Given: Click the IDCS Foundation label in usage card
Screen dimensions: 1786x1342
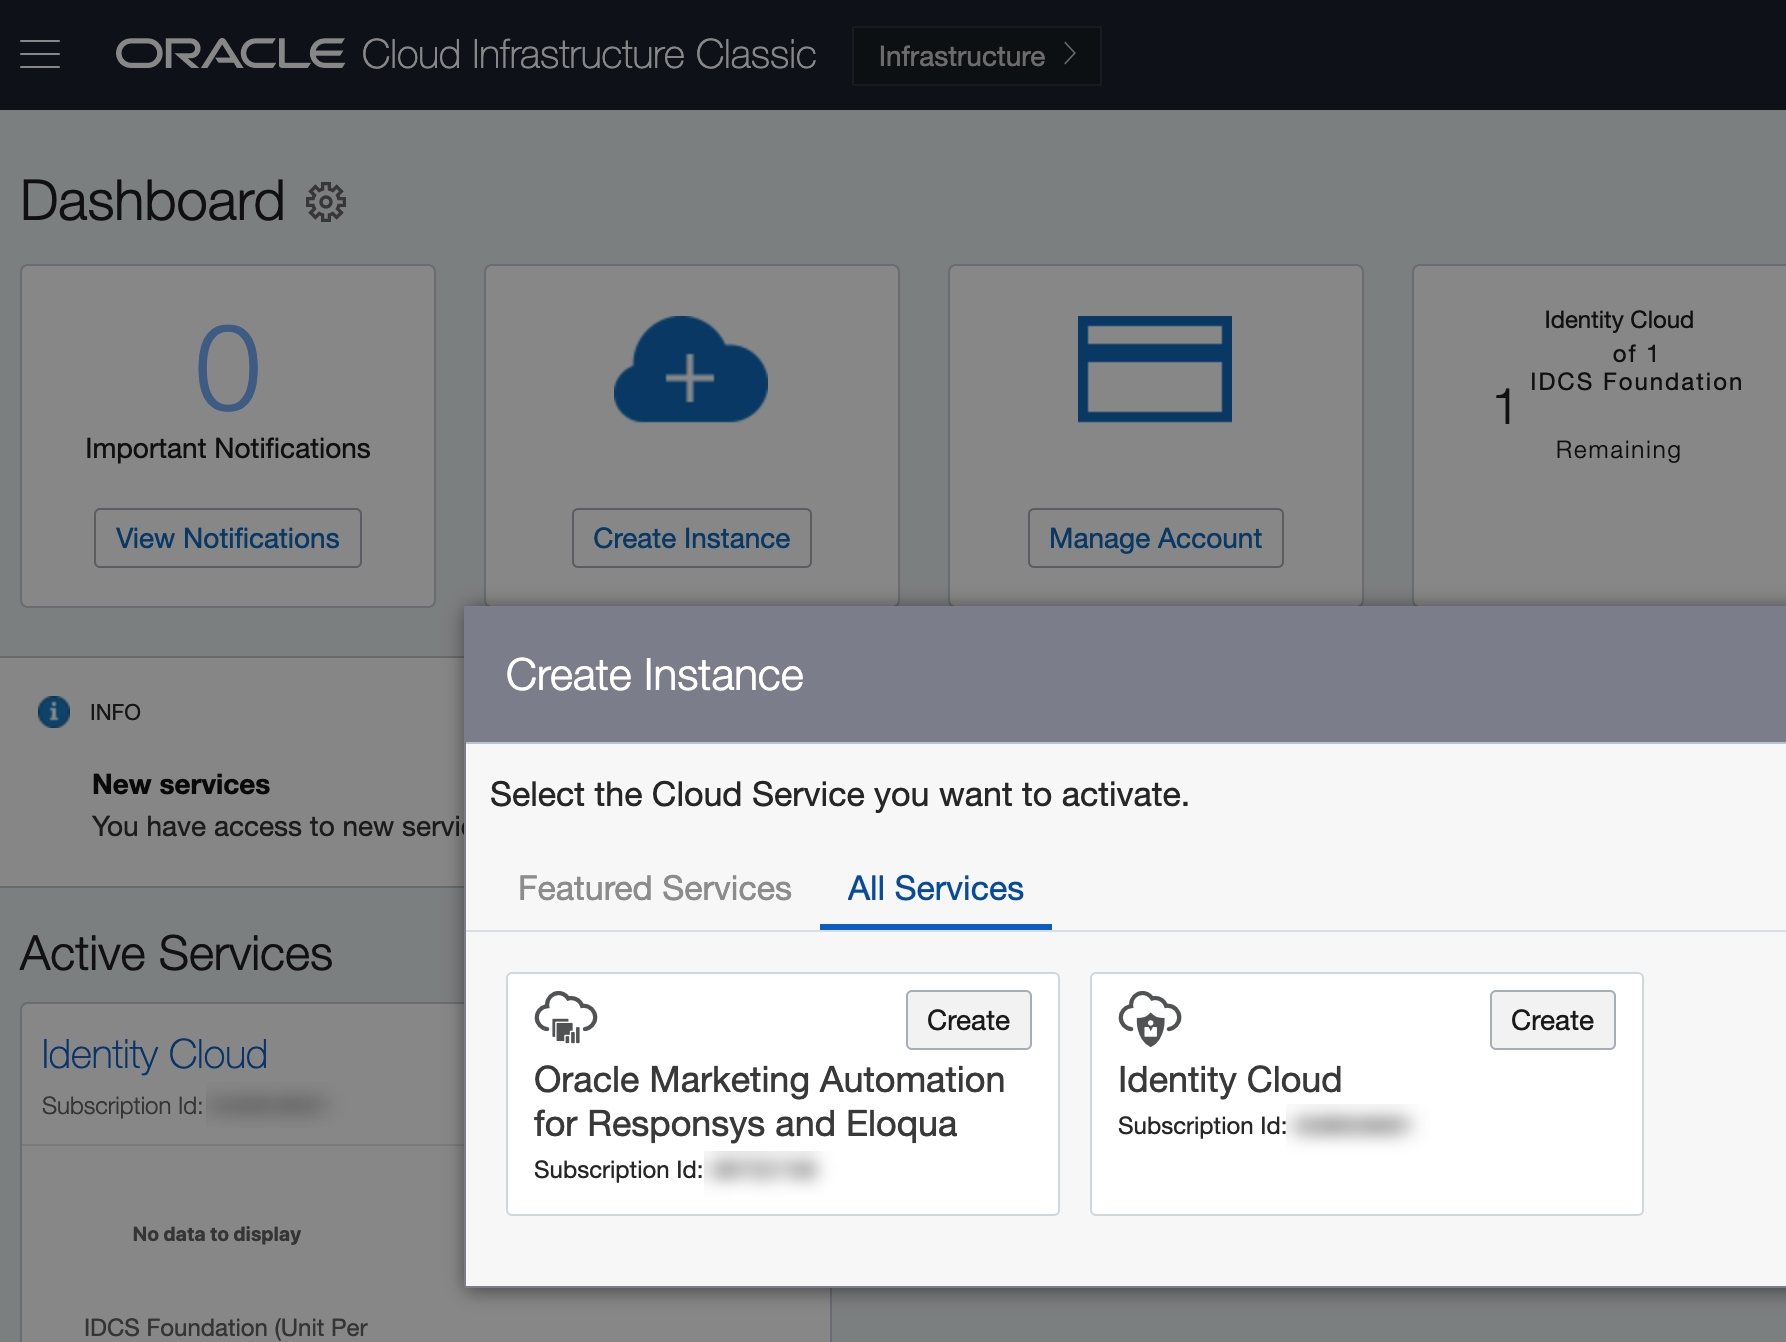Looking at the screenshot, I should (1636, 382).
